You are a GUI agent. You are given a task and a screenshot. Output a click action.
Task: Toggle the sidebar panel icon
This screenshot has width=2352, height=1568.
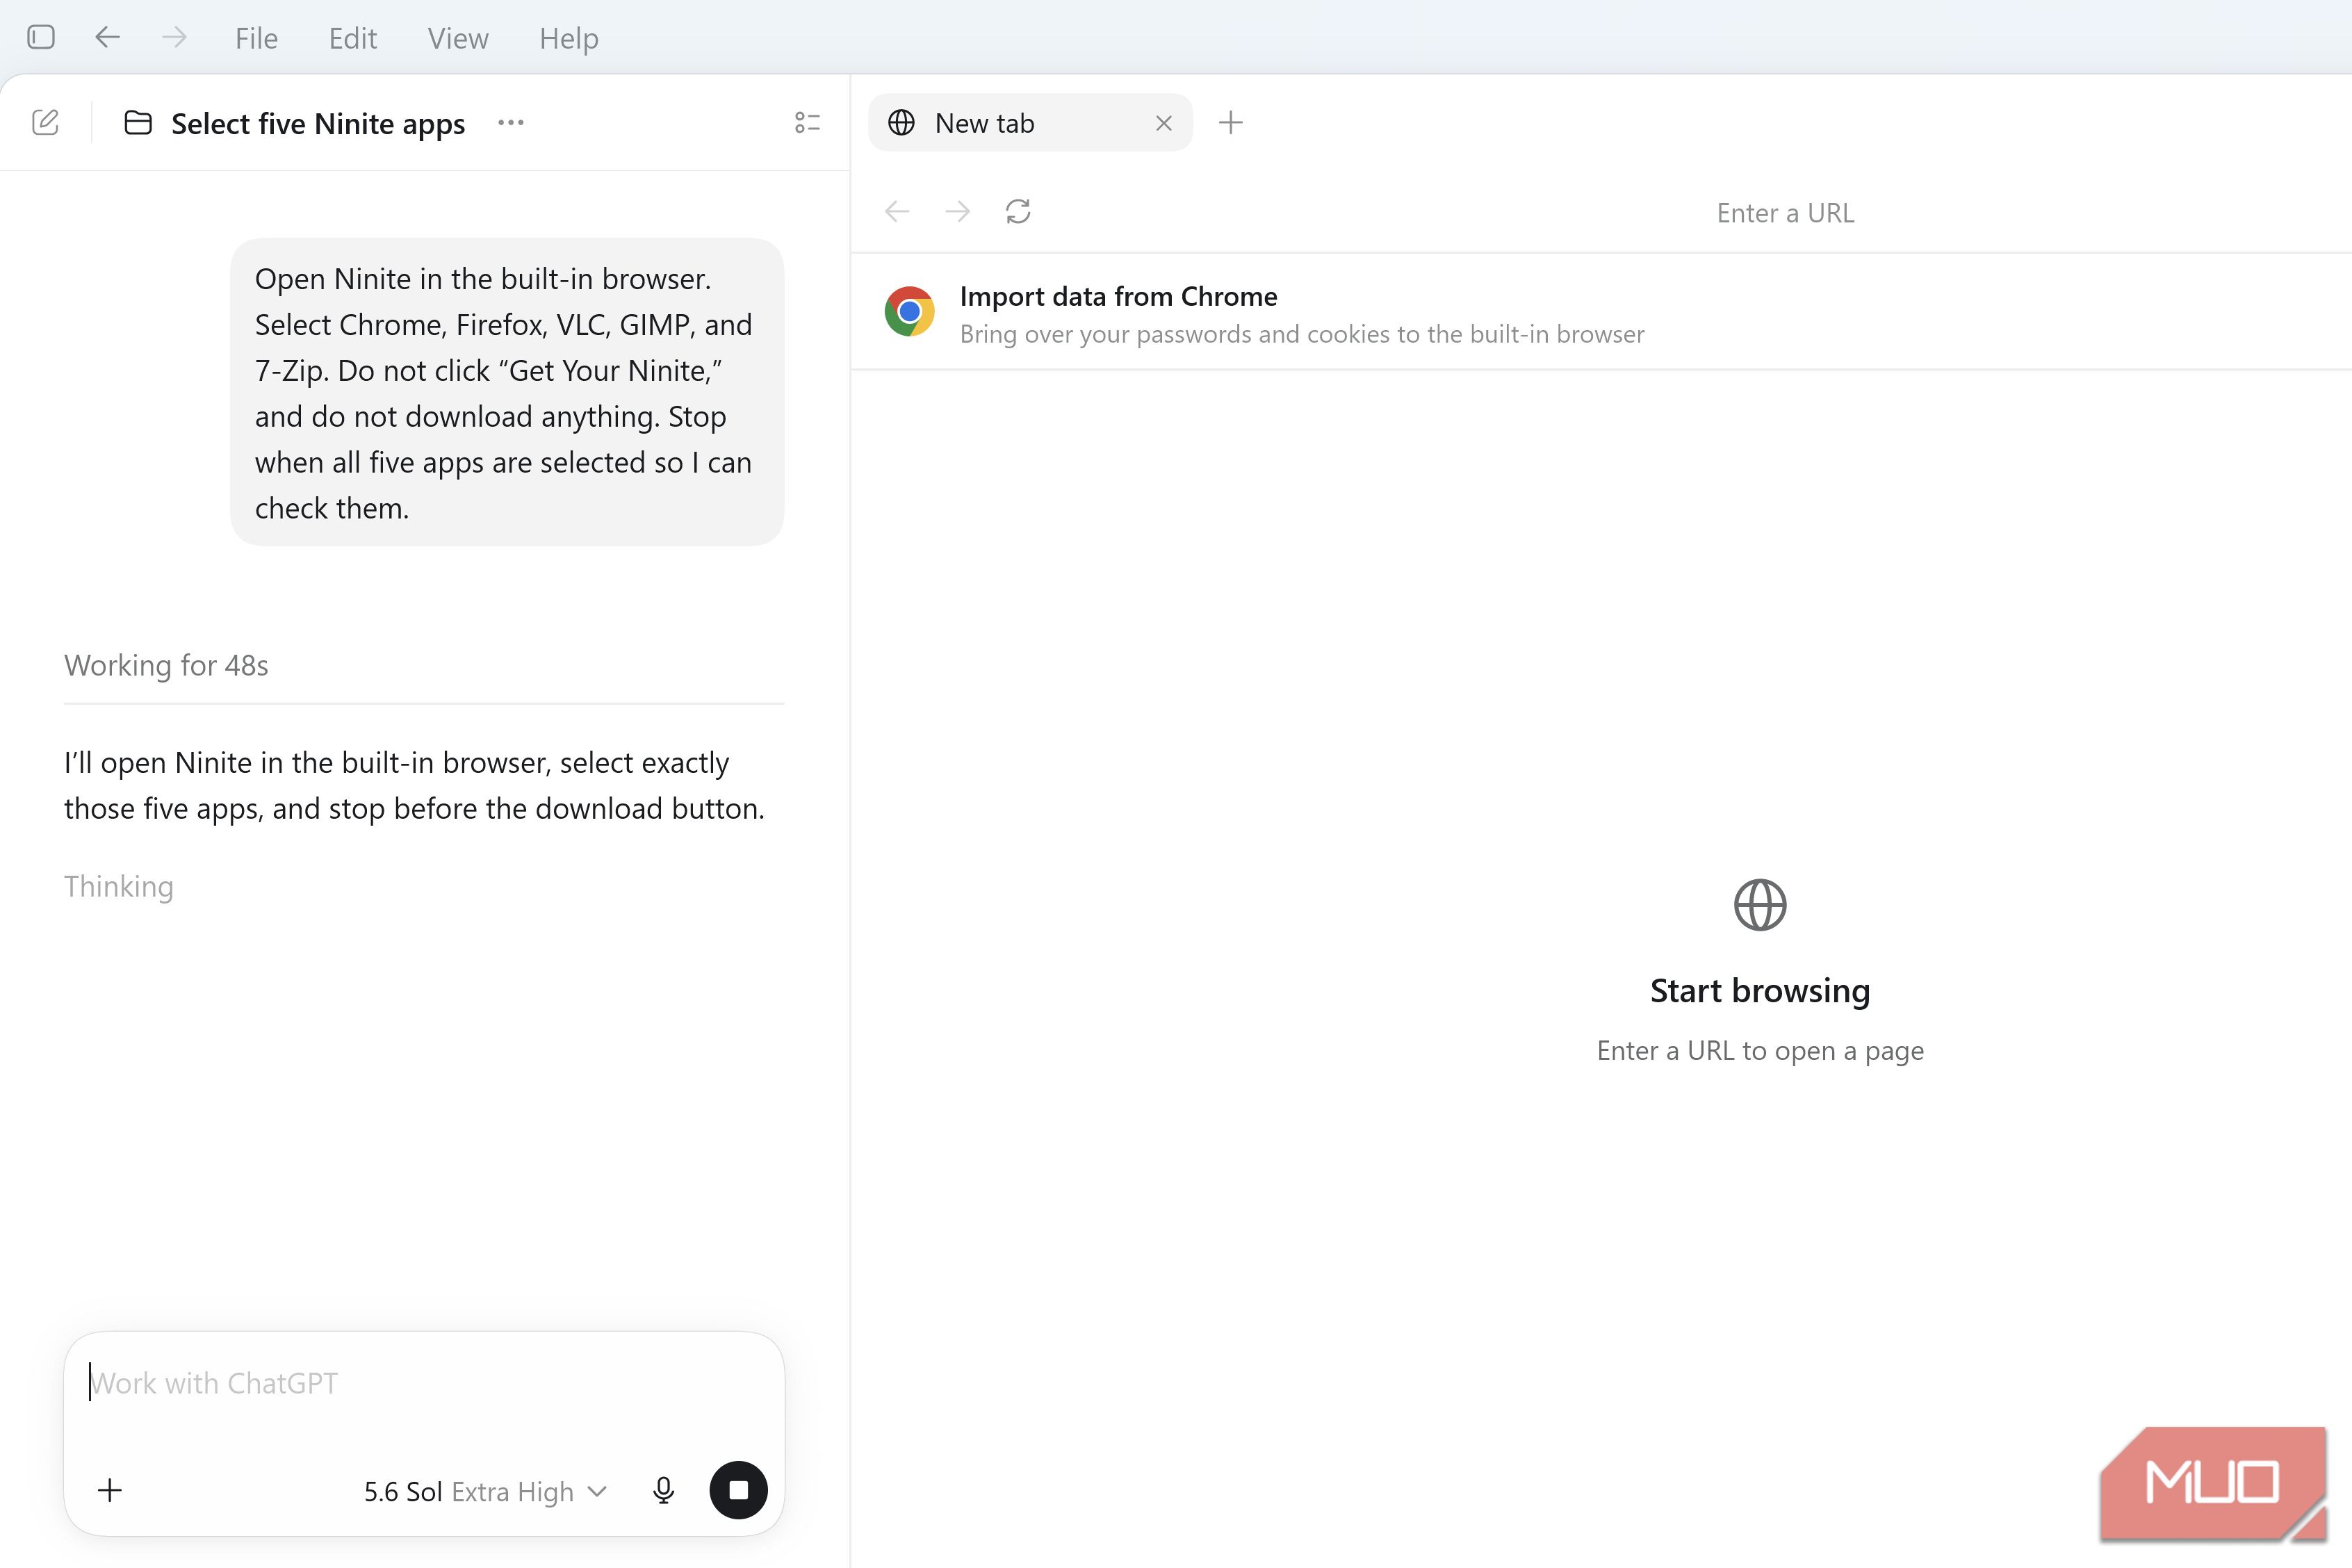pos(41,38)
